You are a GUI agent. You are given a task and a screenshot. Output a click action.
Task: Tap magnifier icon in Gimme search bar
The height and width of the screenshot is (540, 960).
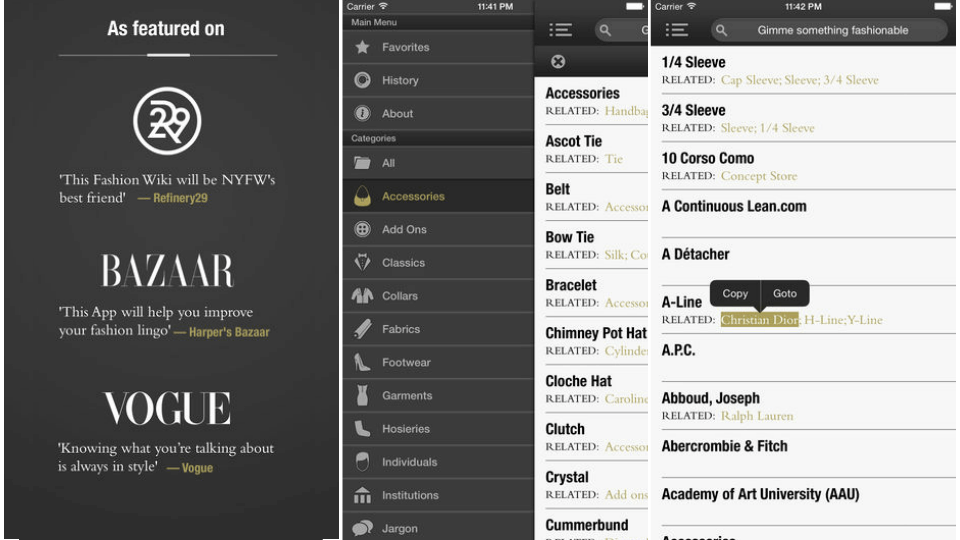721,30
